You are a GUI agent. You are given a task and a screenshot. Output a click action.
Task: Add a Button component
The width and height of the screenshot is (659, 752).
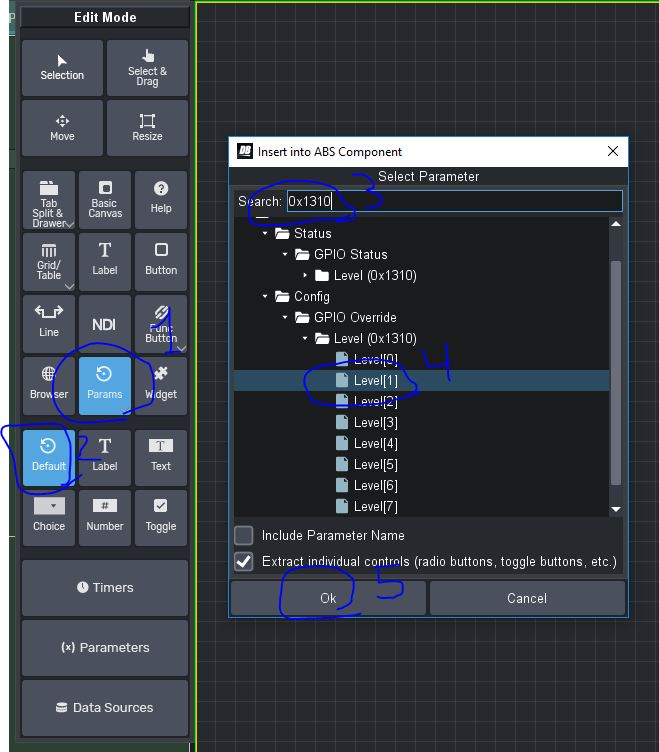(x=161, y=262)
